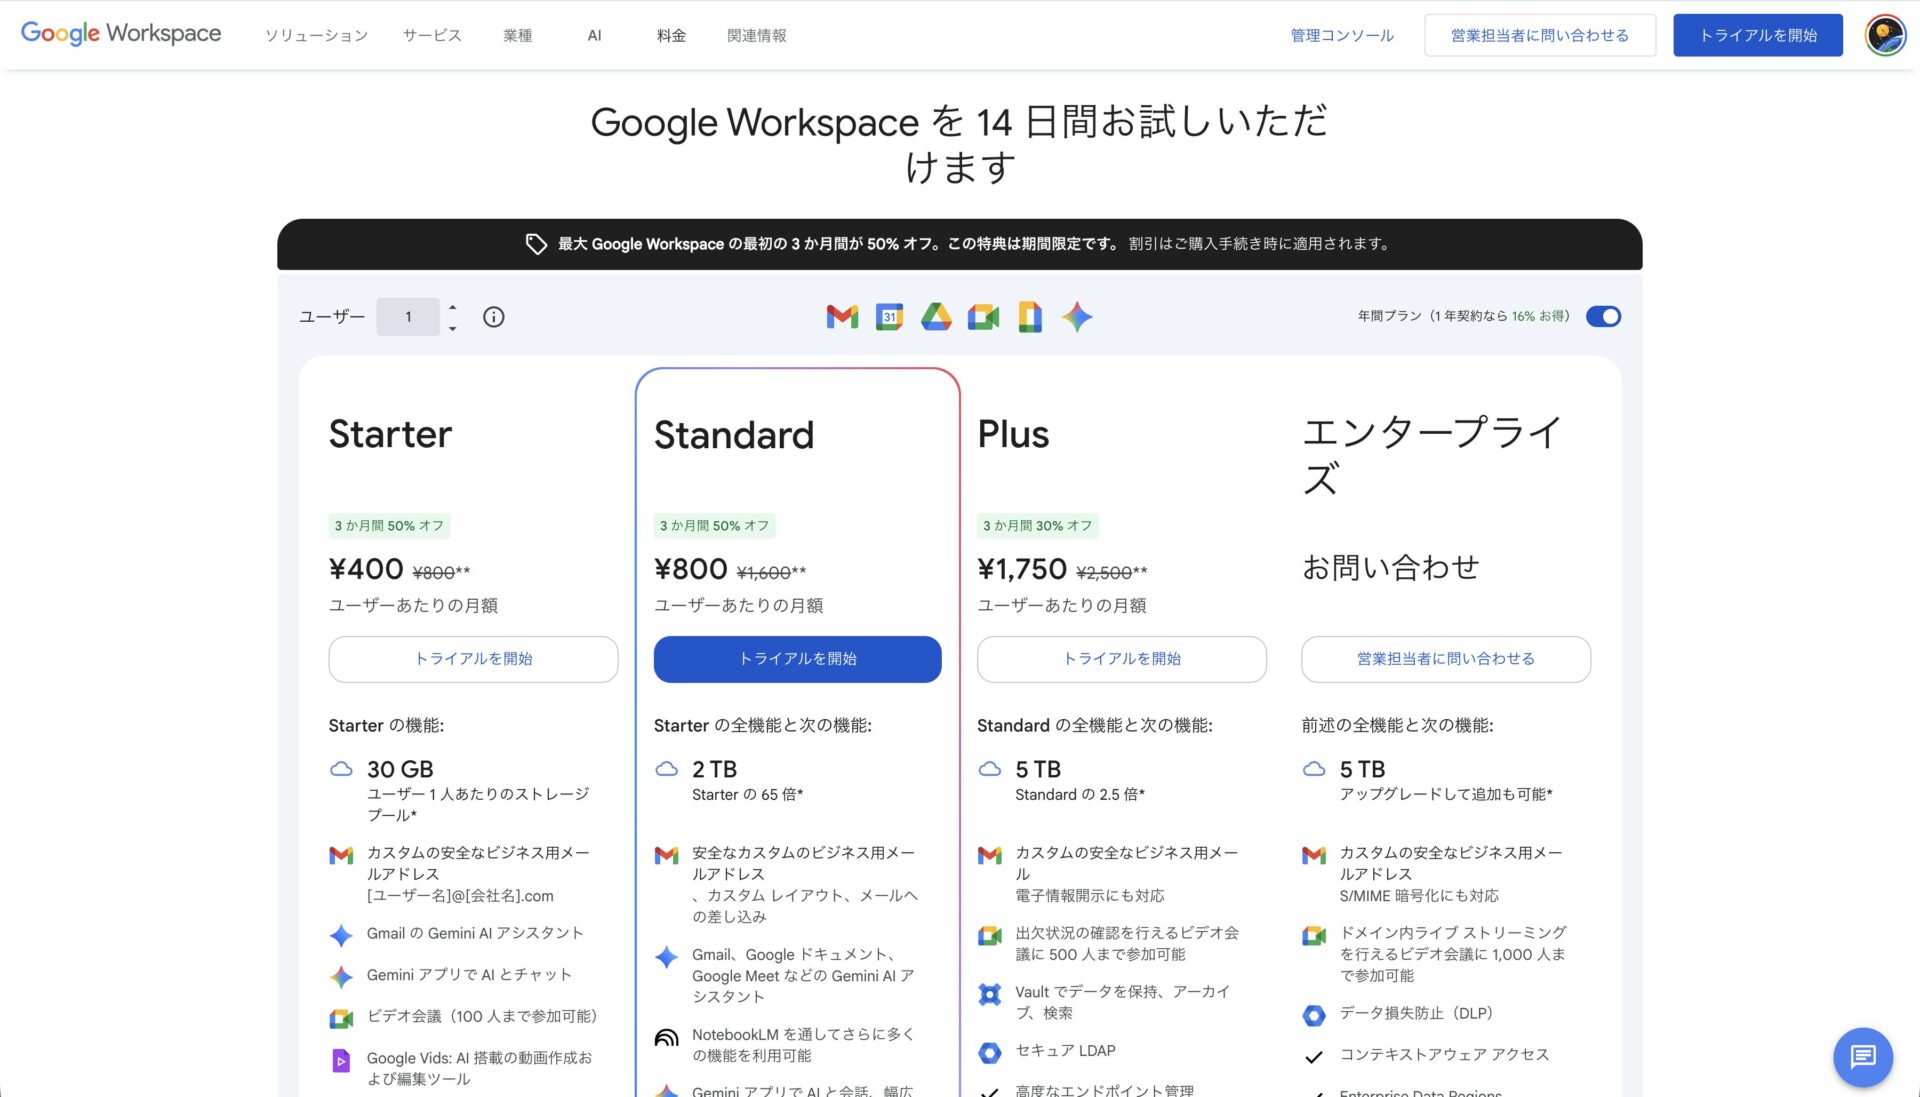Open the ソリューション dropdown menu

pyautogui.click(x=316, y=35)
